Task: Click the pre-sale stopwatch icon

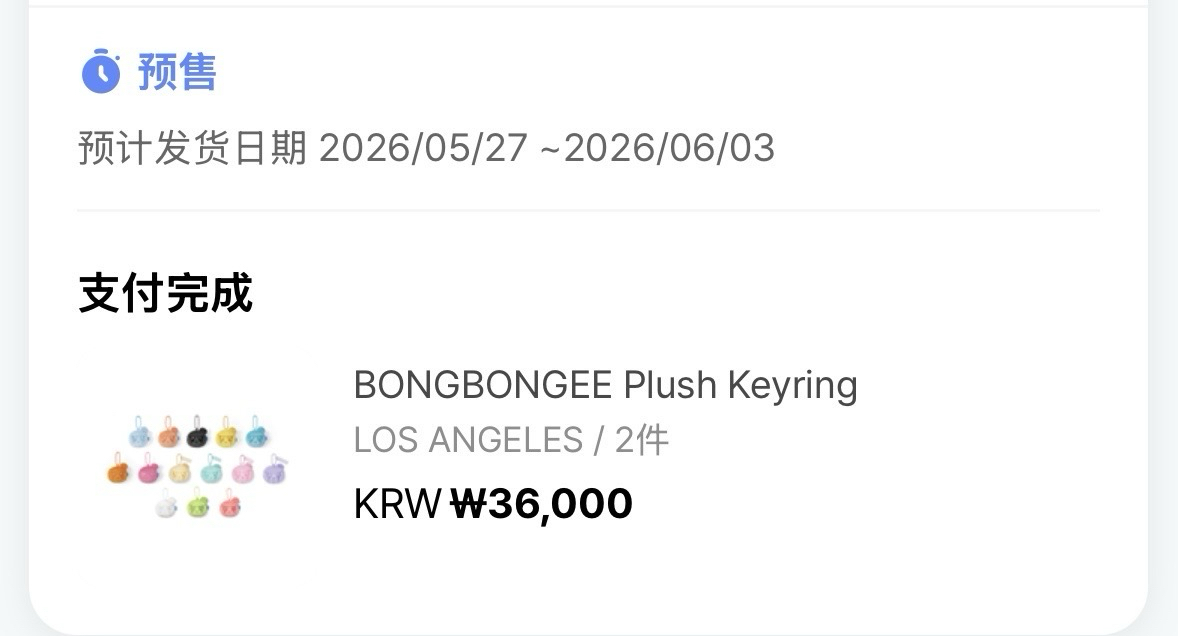Action: tap(100, 72)
